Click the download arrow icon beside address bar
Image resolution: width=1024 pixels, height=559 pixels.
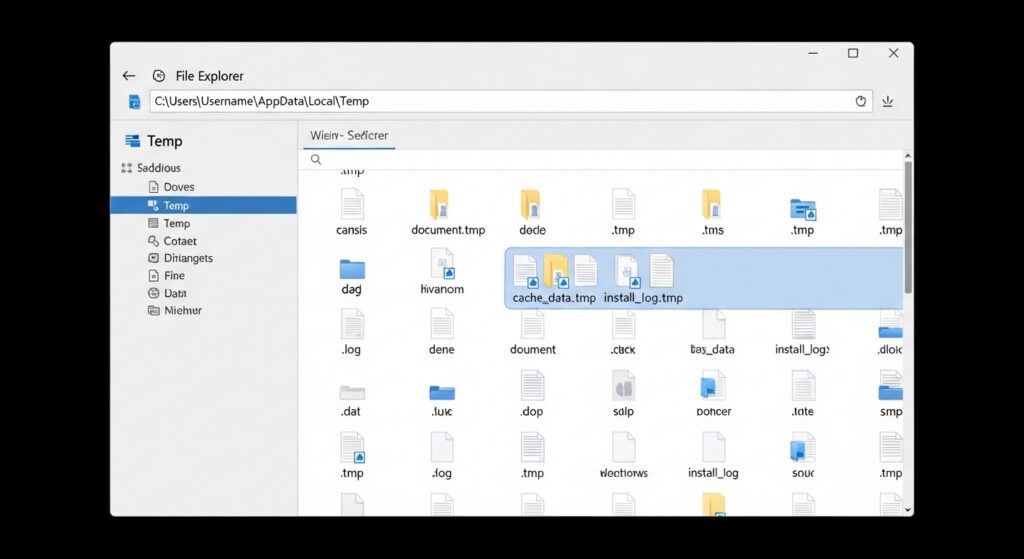coord(887,101)
